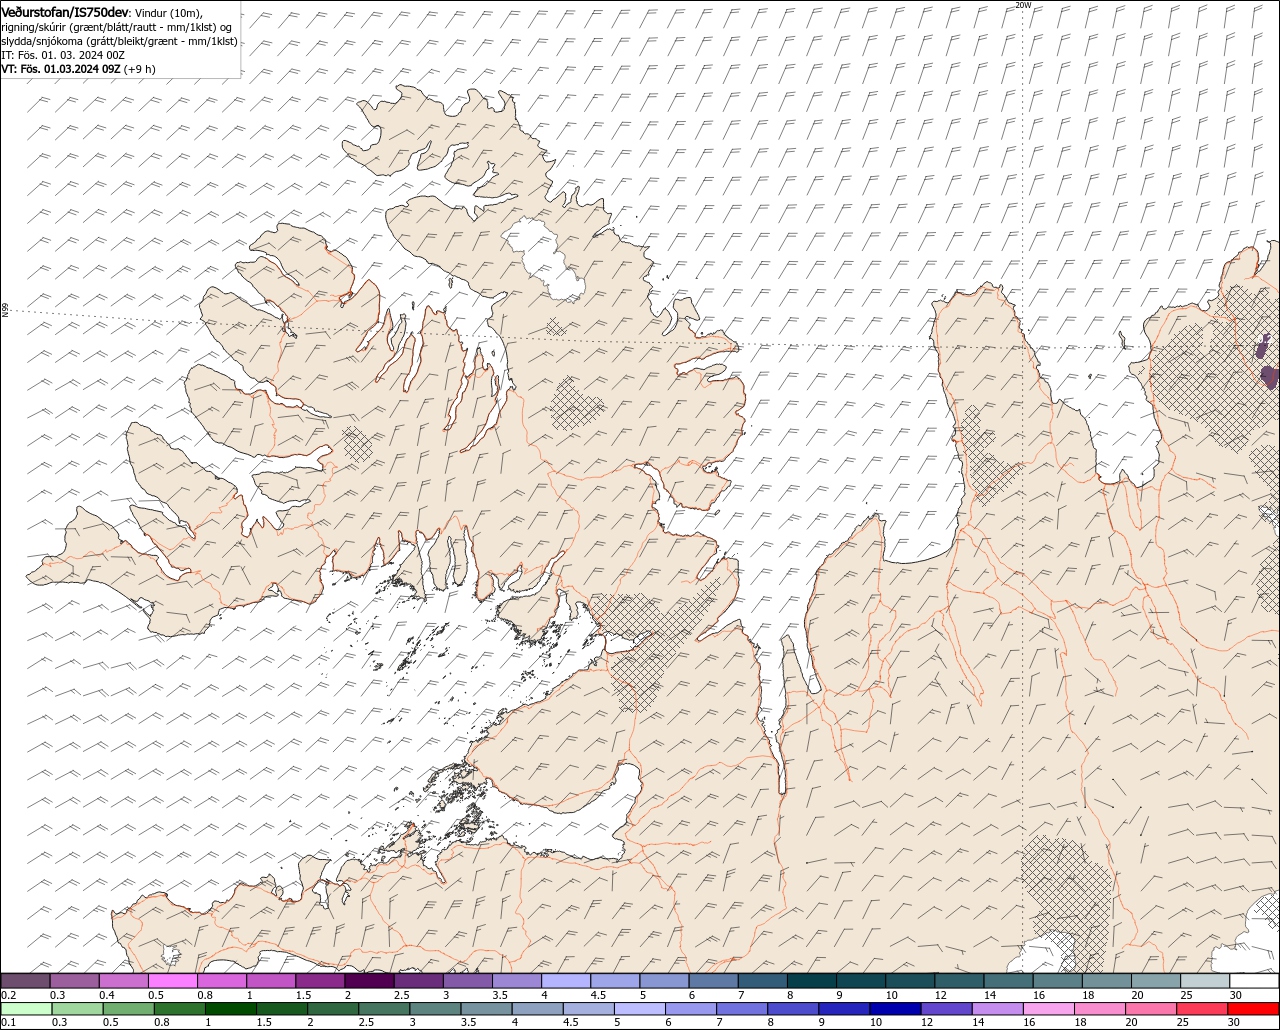Click the '0.2' value in the upper legend row
1280x1030 pixels.
[9, 995]
